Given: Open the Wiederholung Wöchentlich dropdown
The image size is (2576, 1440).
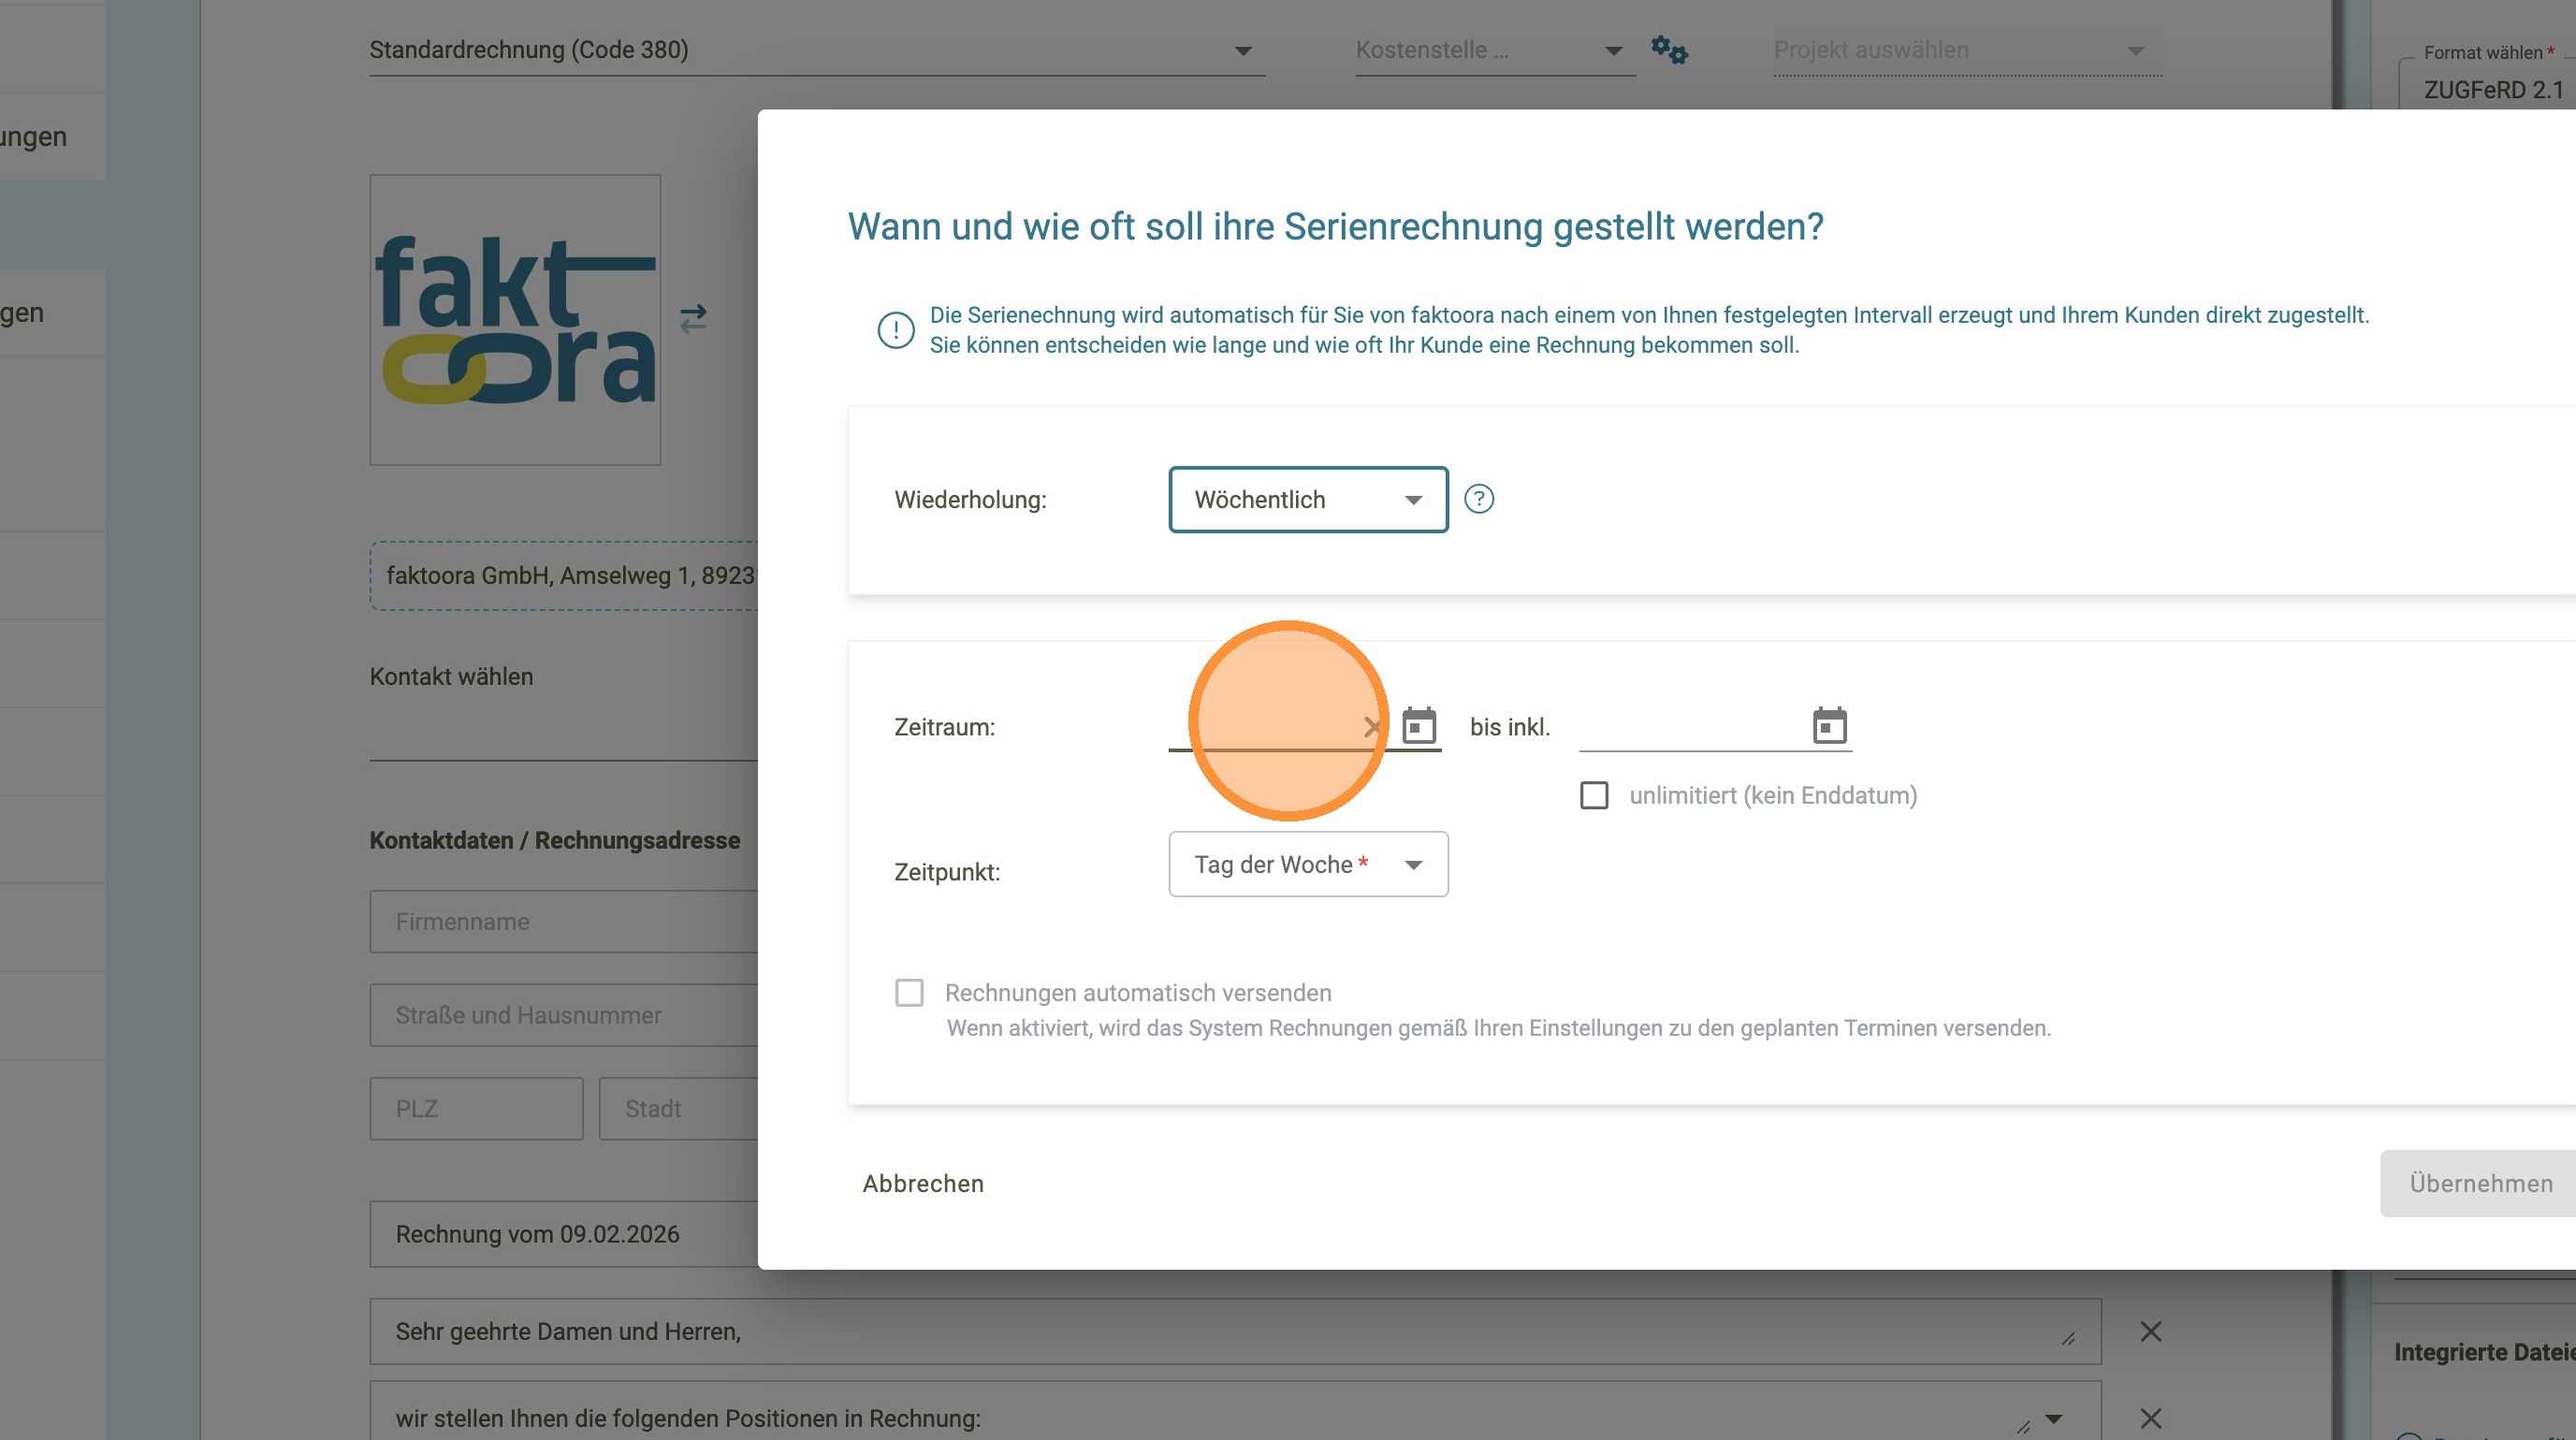Looking at the screenshot, I should tap(1307, 500).
